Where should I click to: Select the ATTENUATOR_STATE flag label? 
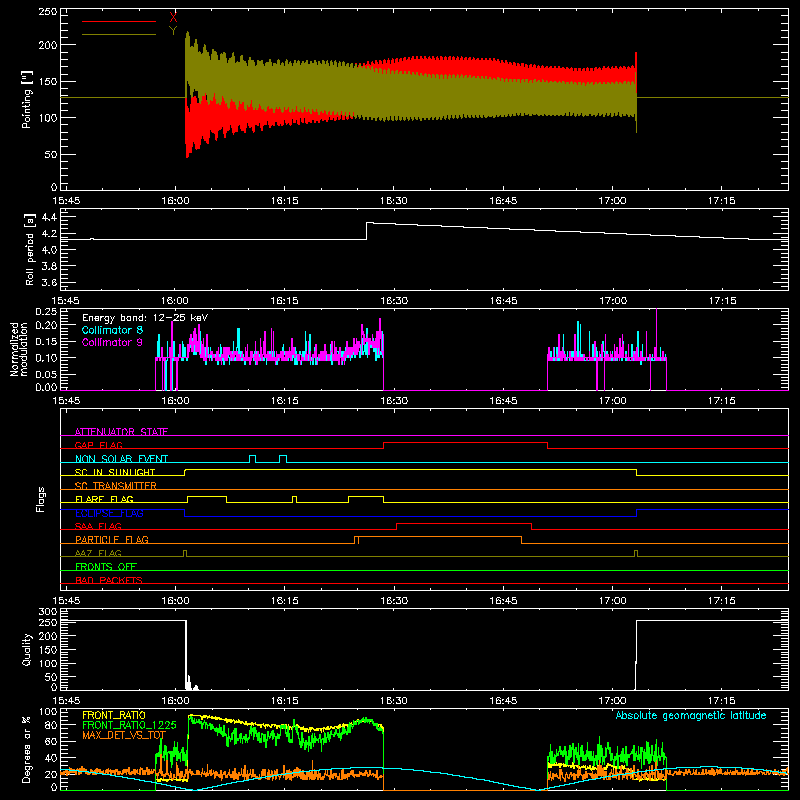121,432
